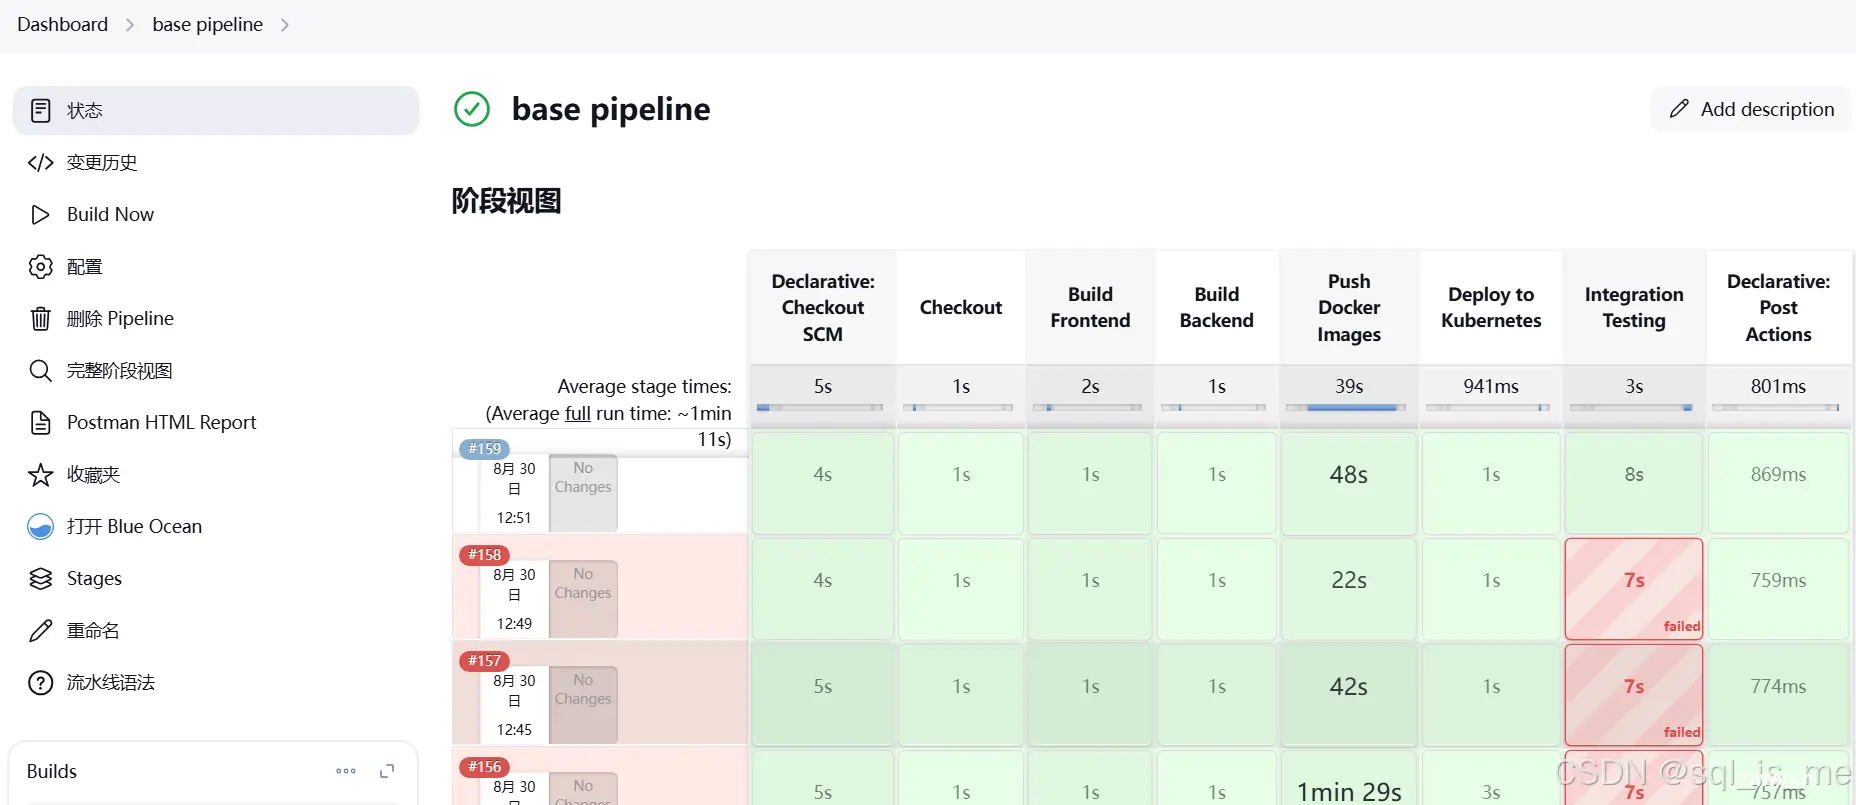This screenshot has height=805, width=1856.
Task: Select Build Now in the sidebar
Action: (x=216, y=214)
